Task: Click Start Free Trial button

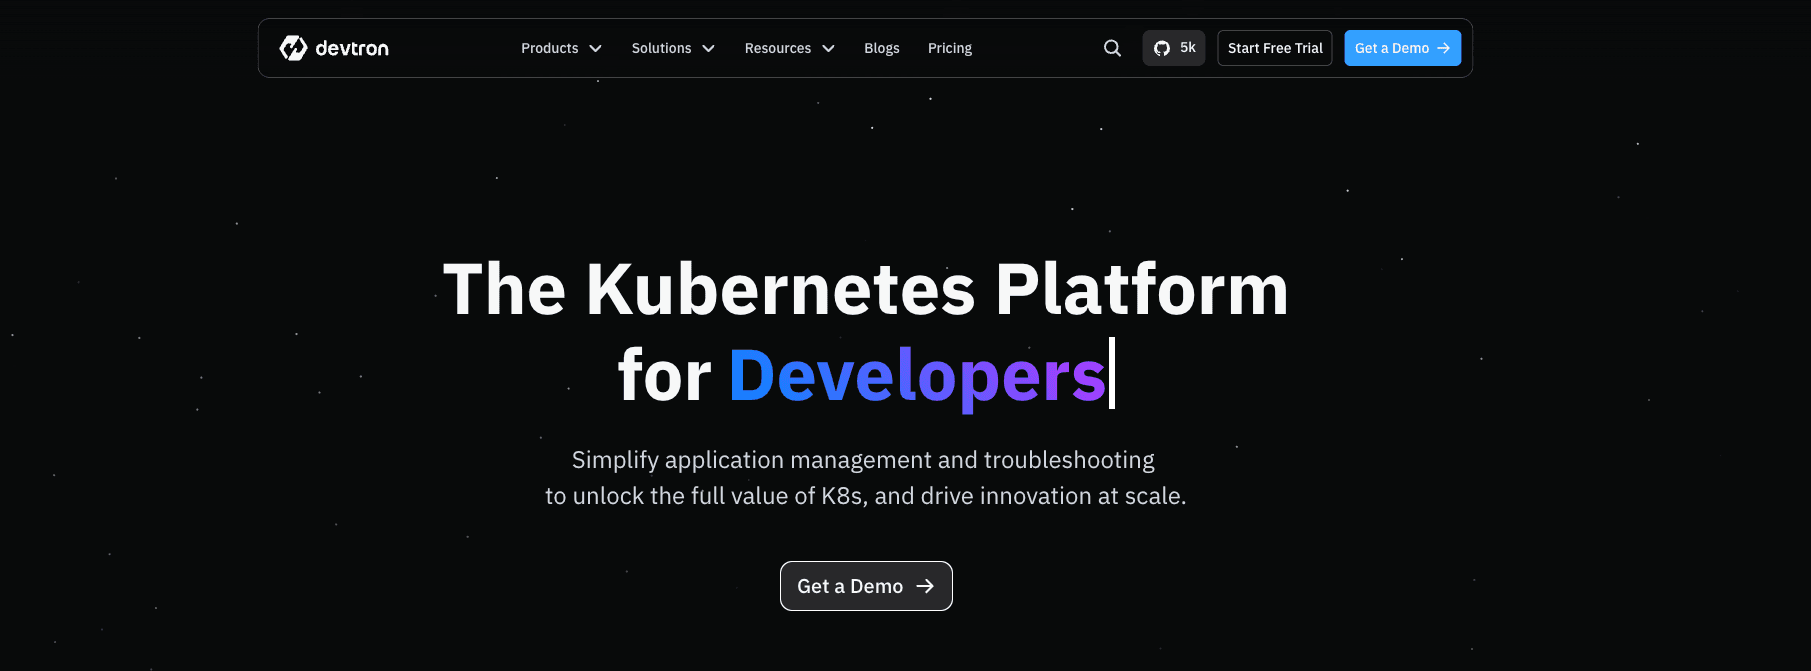Action: pyautogui.click(x=1275, y=48)
